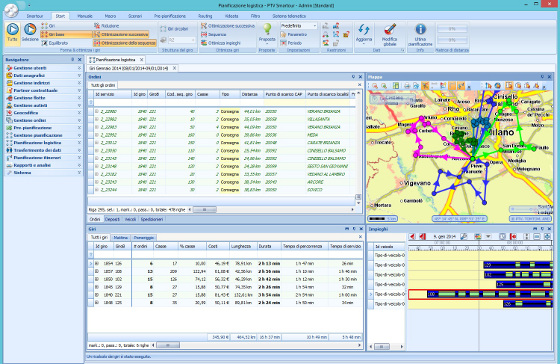Open Modifica globale brush icon
The image size is (560, 364).
(x=390, y=29)
